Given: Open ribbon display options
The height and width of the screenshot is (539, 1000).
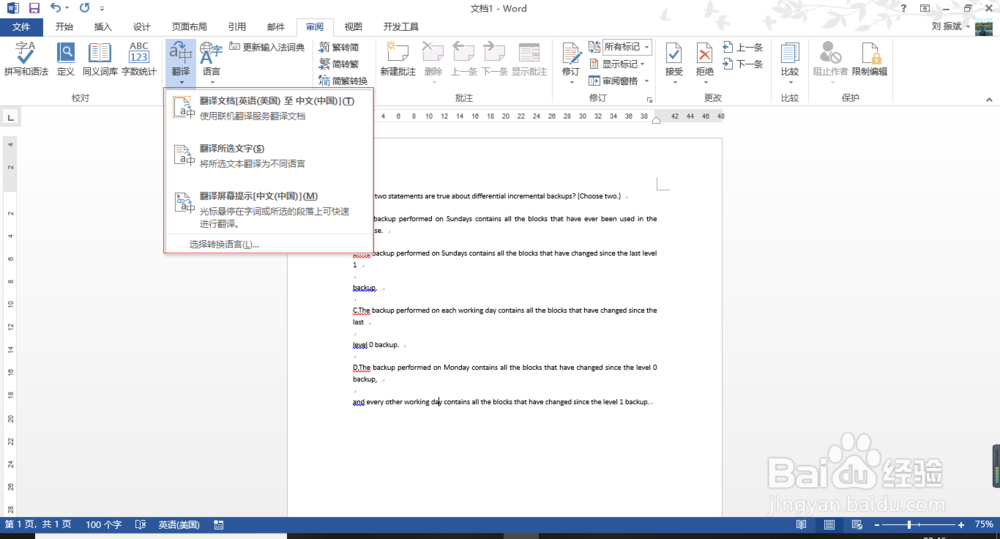Looking at the screenshot, I should (925, 8).
